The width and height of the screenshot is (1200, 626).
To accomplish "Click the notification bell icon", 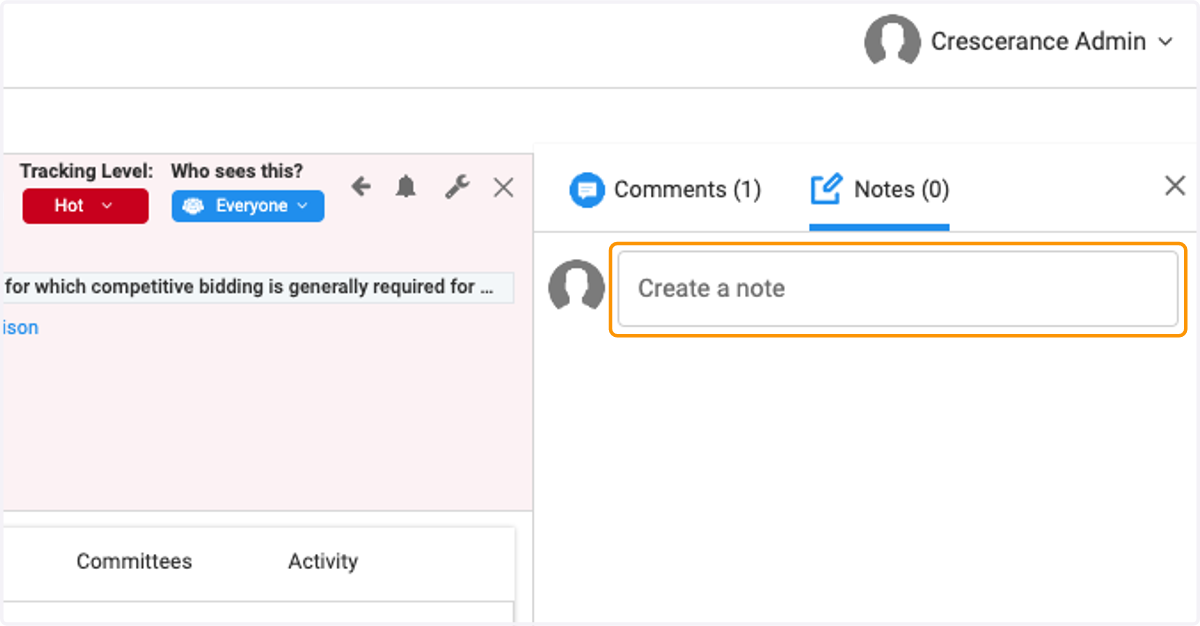I will 406,187.
